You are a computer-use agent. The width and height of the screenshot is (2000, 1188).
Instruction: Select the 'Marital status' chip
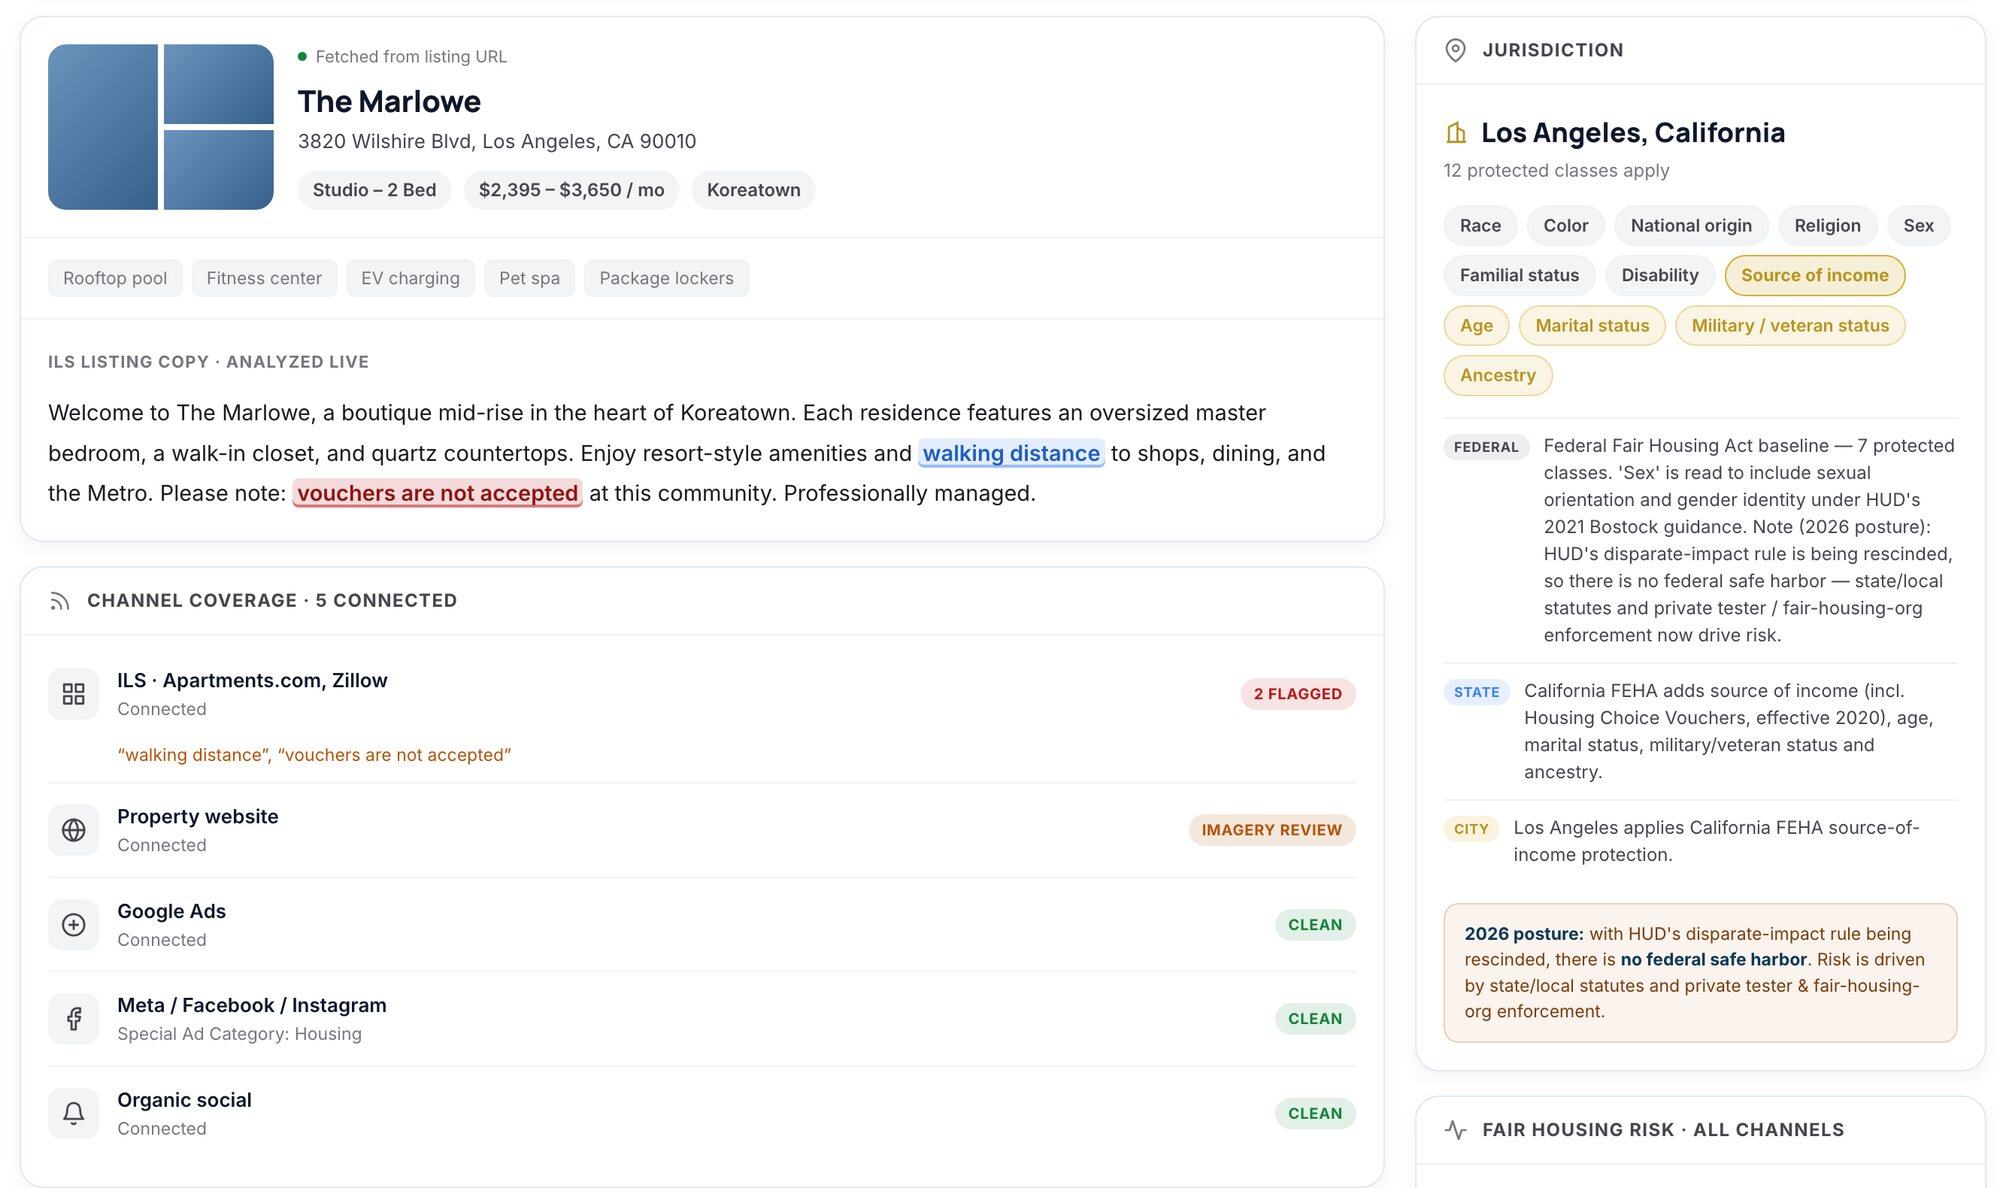(x=1592, y=325)
